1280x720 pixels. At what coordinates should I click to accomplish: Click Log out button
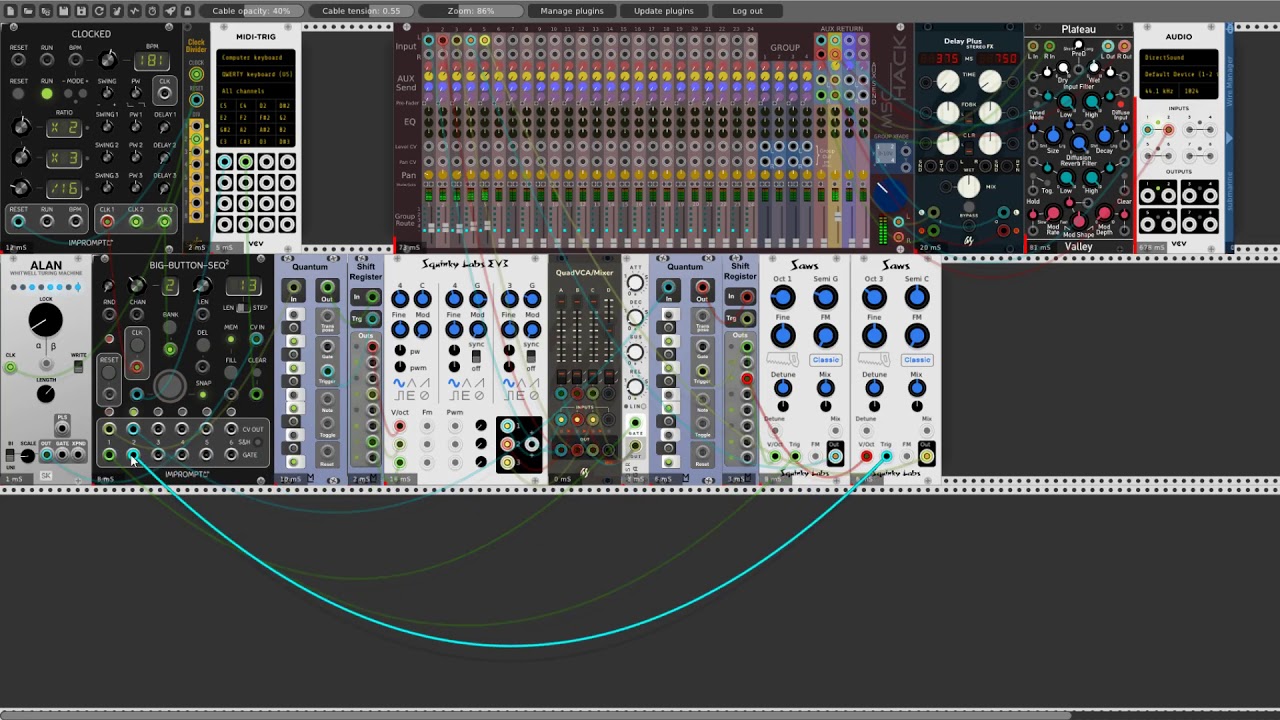pyautogui.click(x=747, y=11)
